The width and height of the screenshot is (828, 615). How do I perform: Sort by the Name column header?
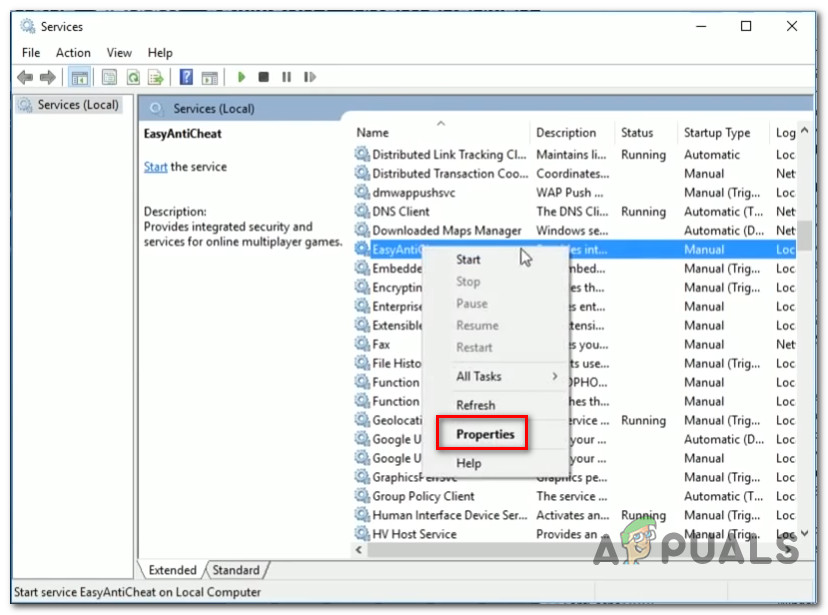[x=440, y=133]
